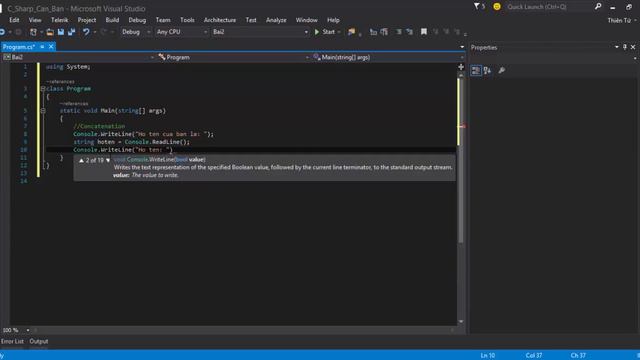Screen dimensions: 640x360
Task: Click the Quick Launch search magnifier icon
Action: (598, 7)
